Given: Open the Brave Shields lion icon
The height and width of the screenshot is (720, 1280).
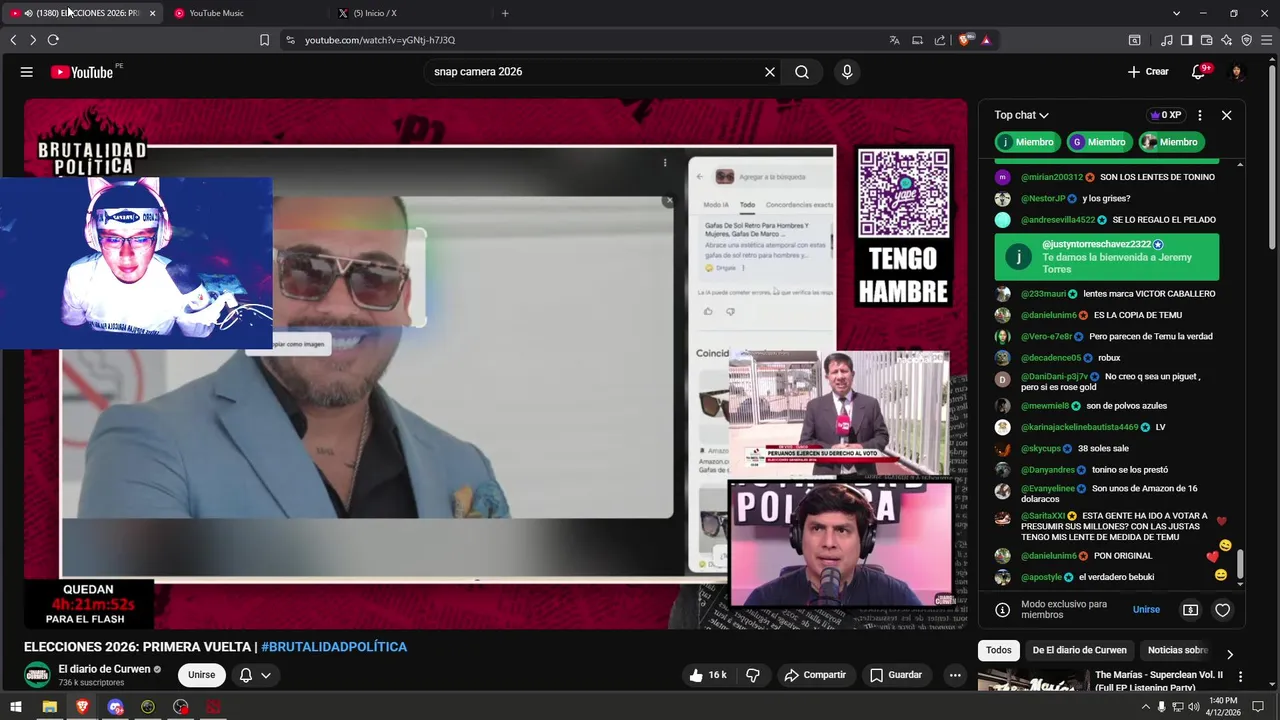Looking at the screenshot, I should (x=965, y=40).
